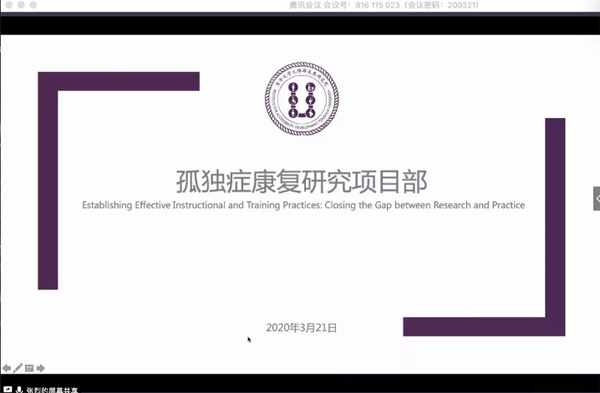Click the meeting password 200321 in title
This screenshot has width=600, height=393.
click(x=463, y=5)
